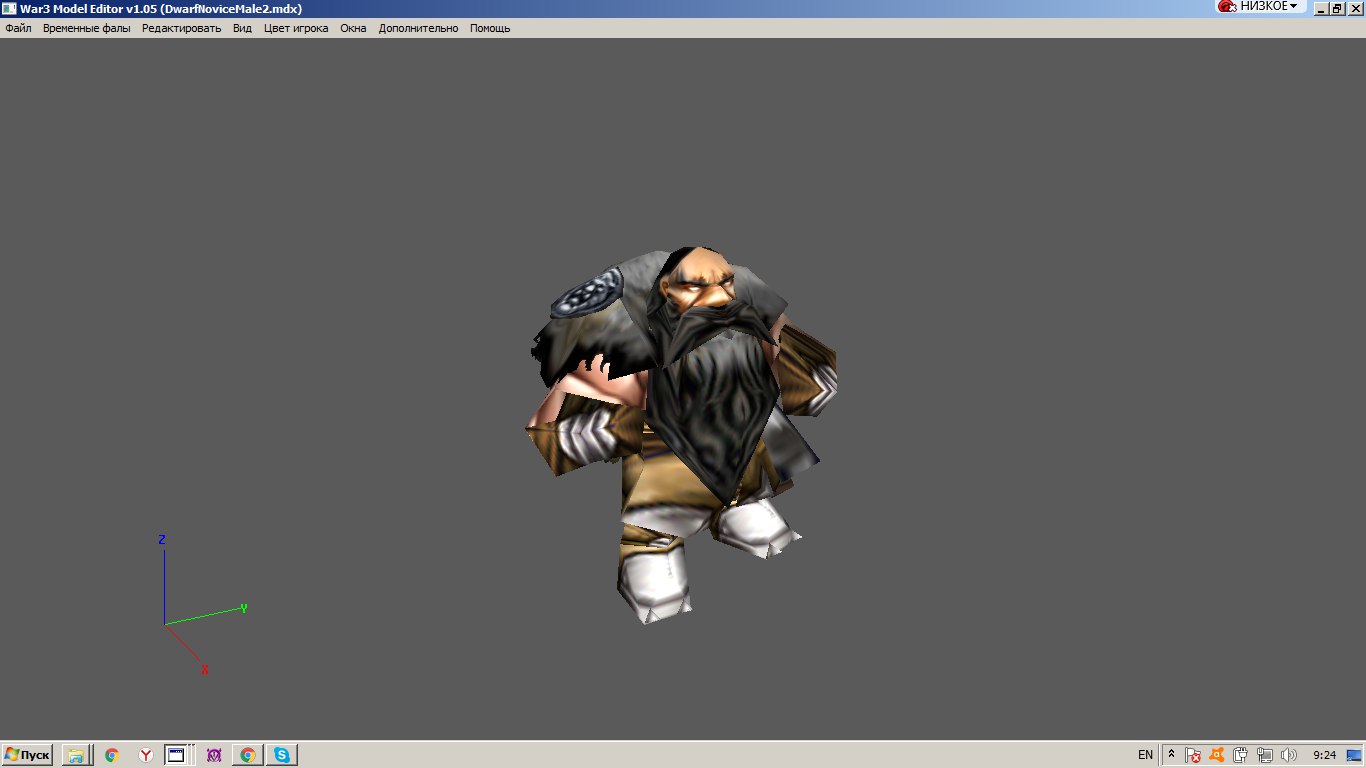Open Action Center flag tray icon
Image resolution: width=1366 pixels, height=768 pixels.
pyautogui.click(x=1193, y=755)
